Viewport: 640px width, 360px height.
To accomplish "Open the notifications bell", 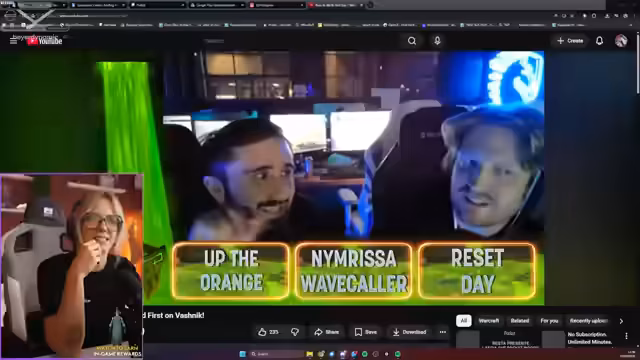I will [599, 41].
